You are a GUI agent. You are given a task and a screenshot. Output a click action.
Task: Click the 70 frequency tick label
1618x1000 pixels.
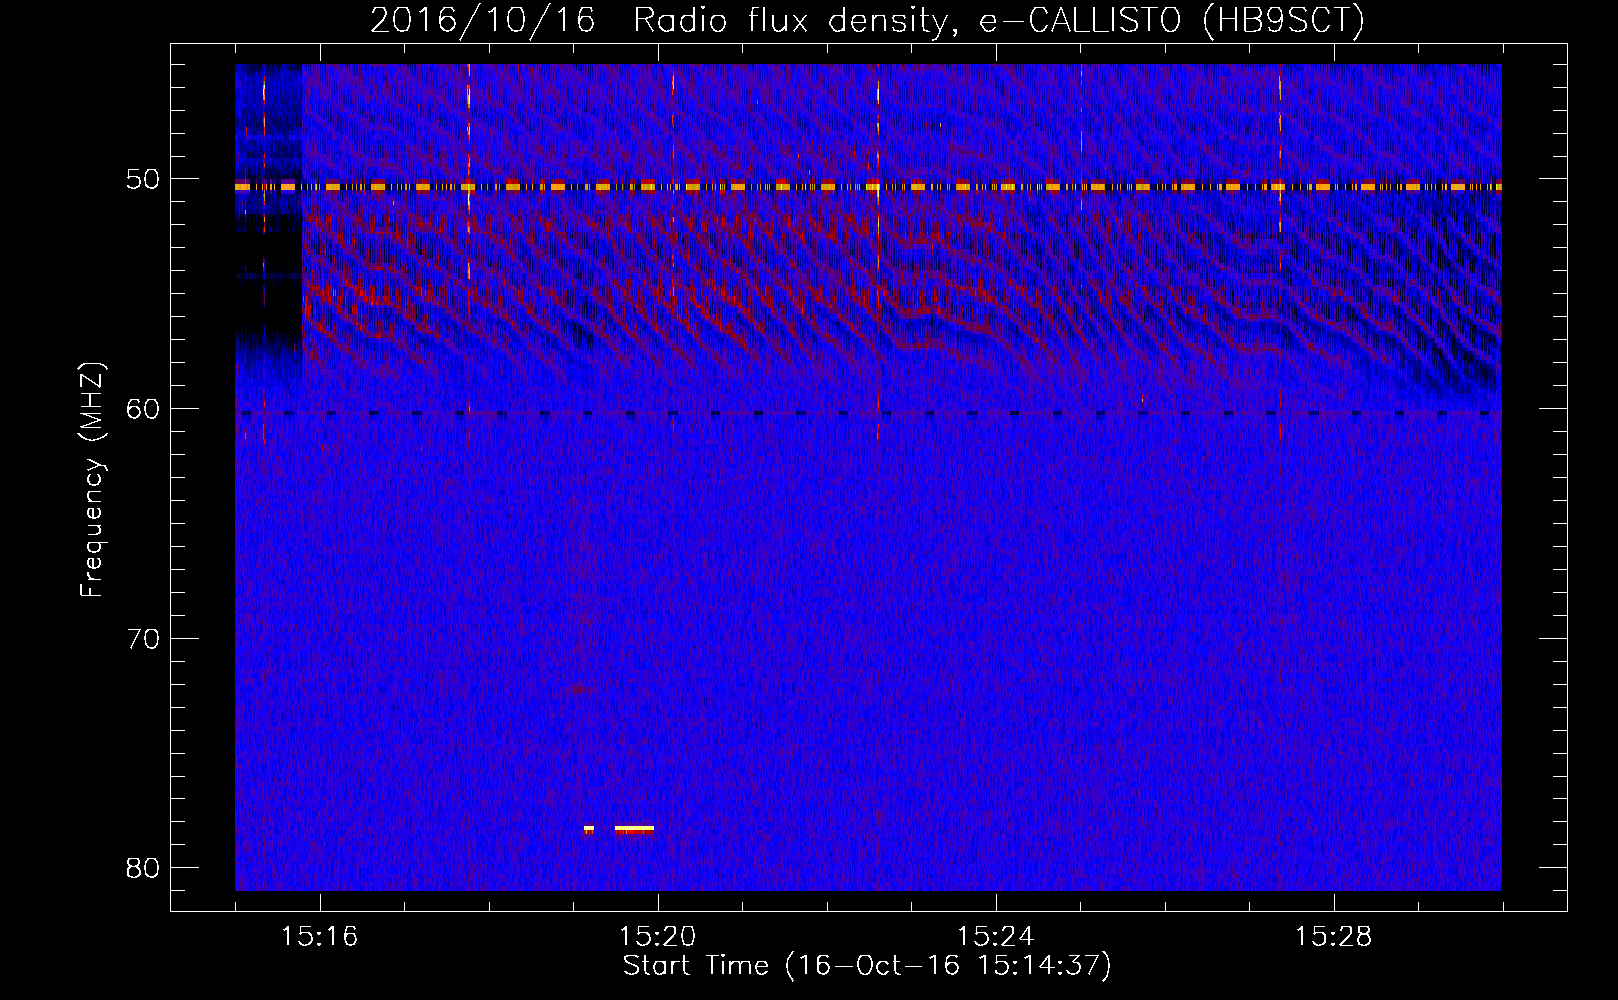[x=144, y=638]
